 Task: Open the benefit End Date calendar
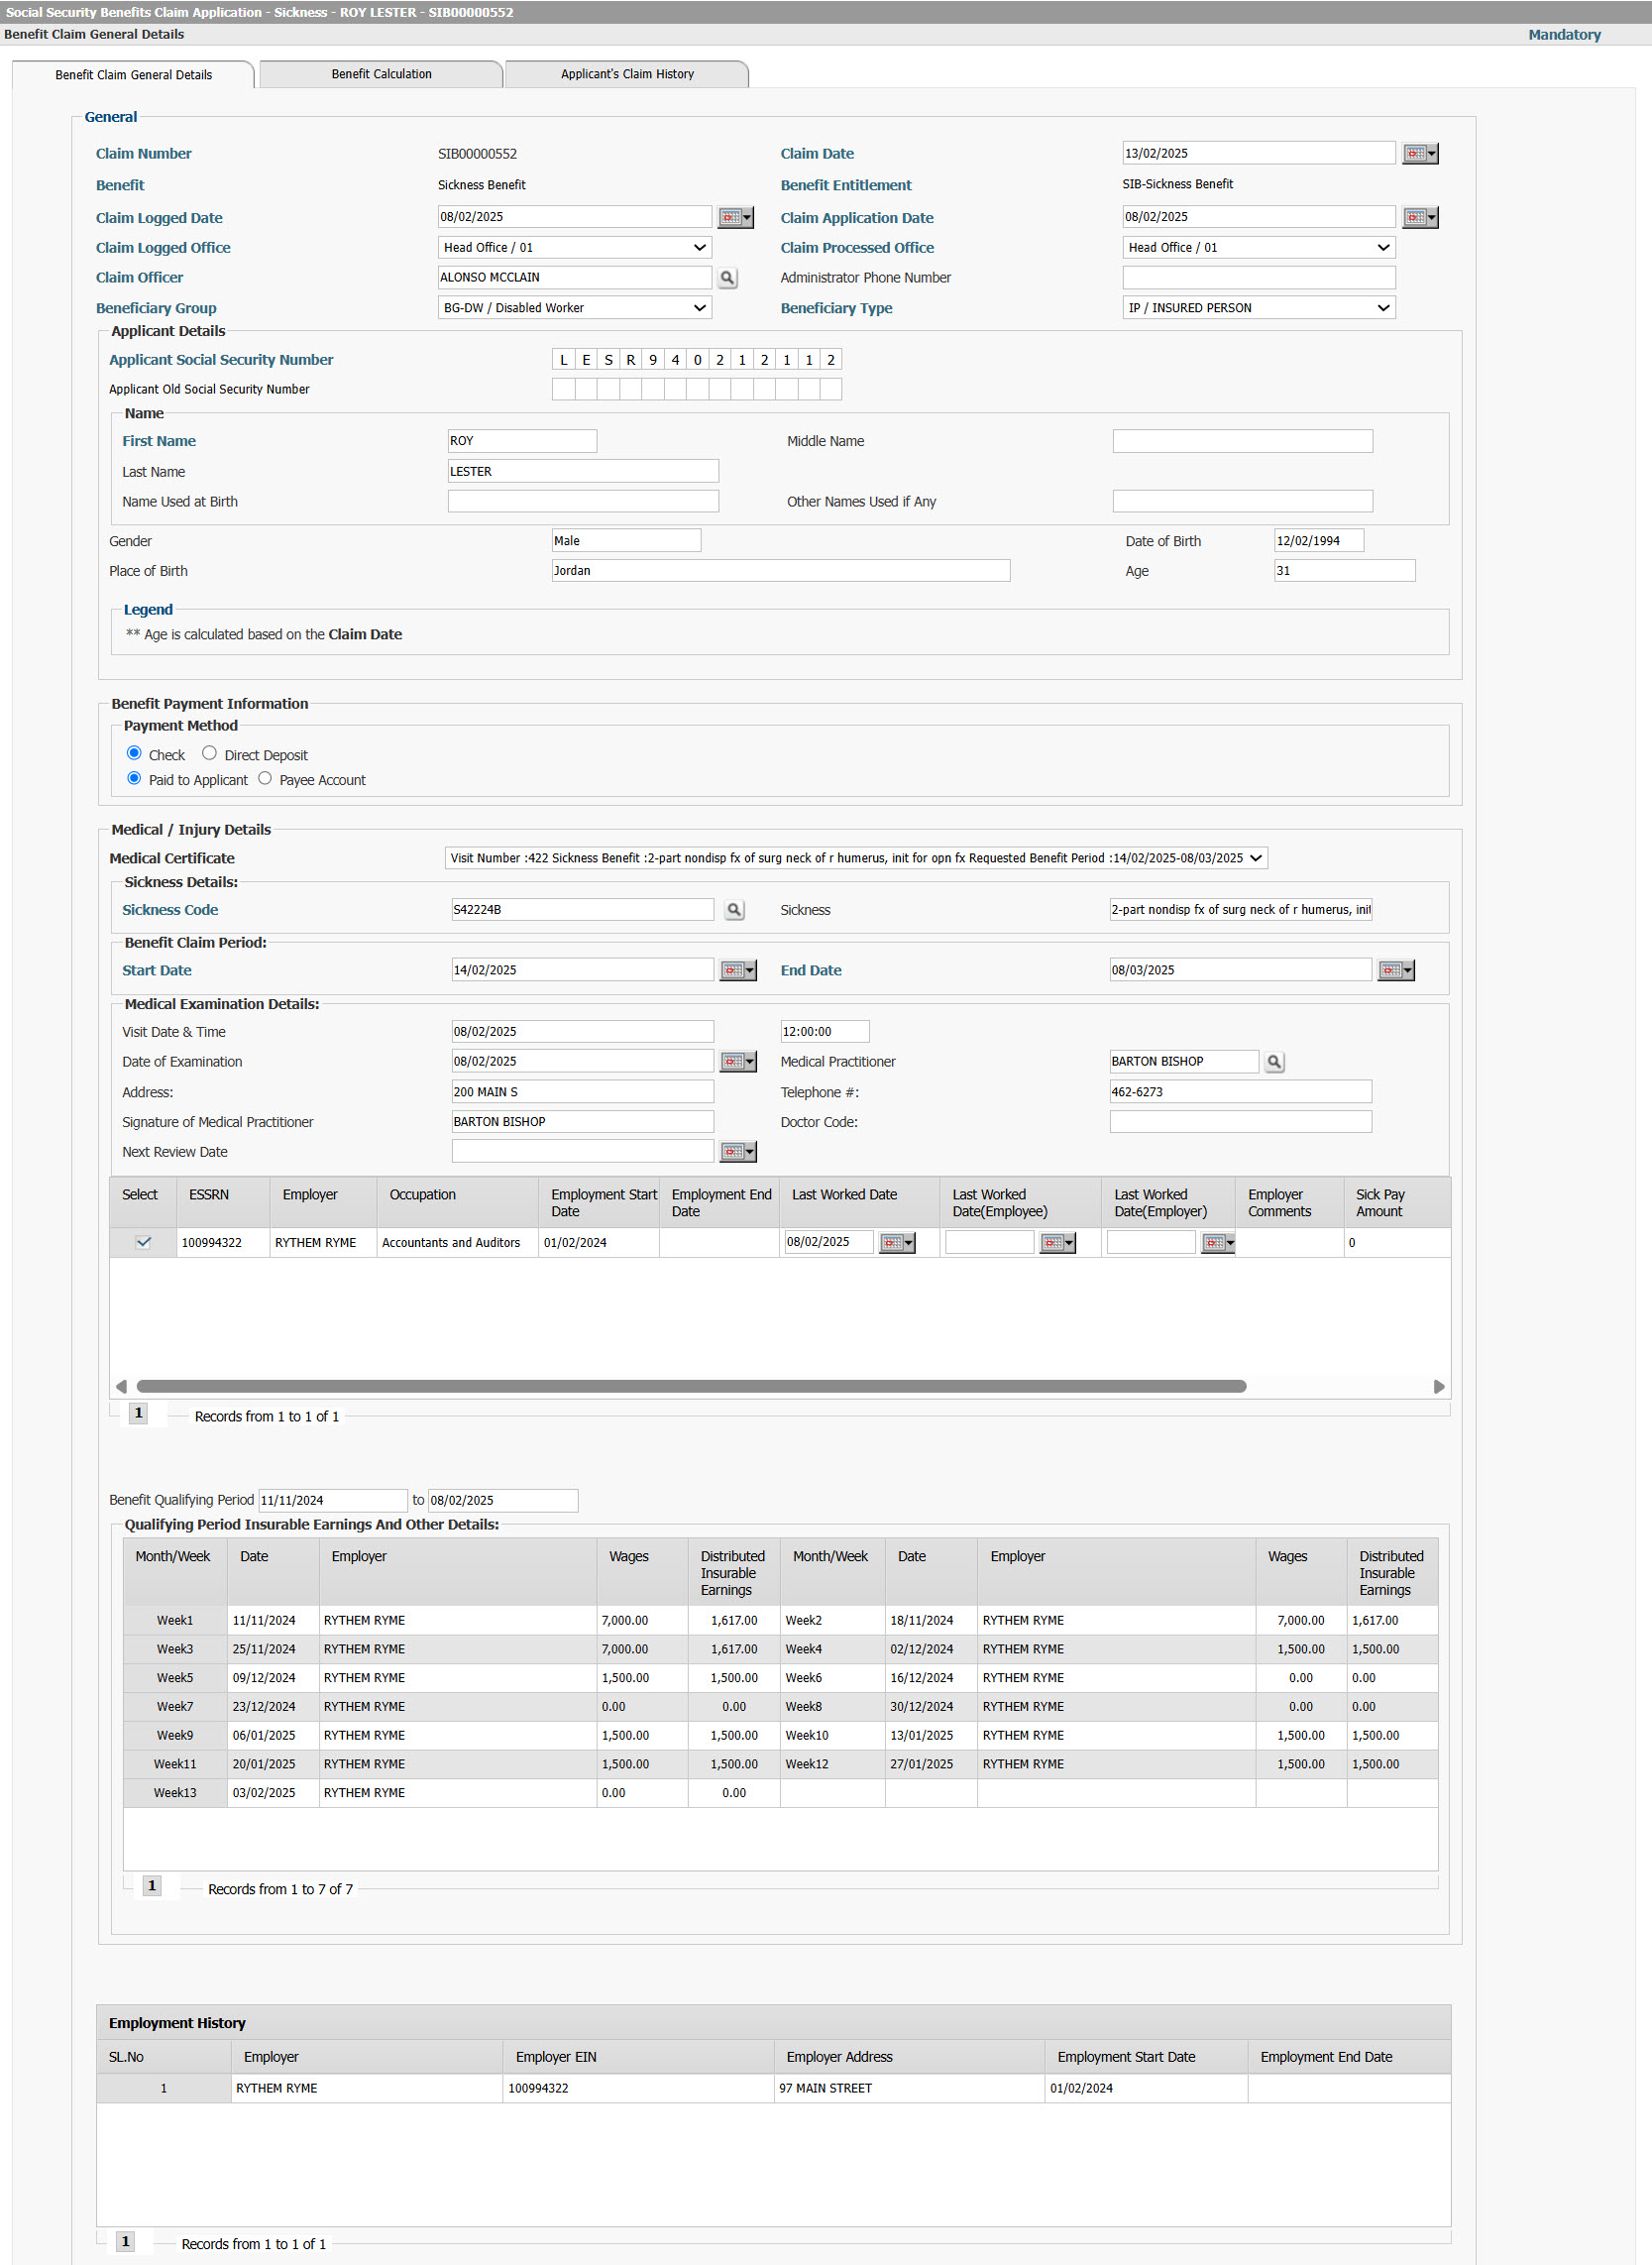click(1396, 970)
